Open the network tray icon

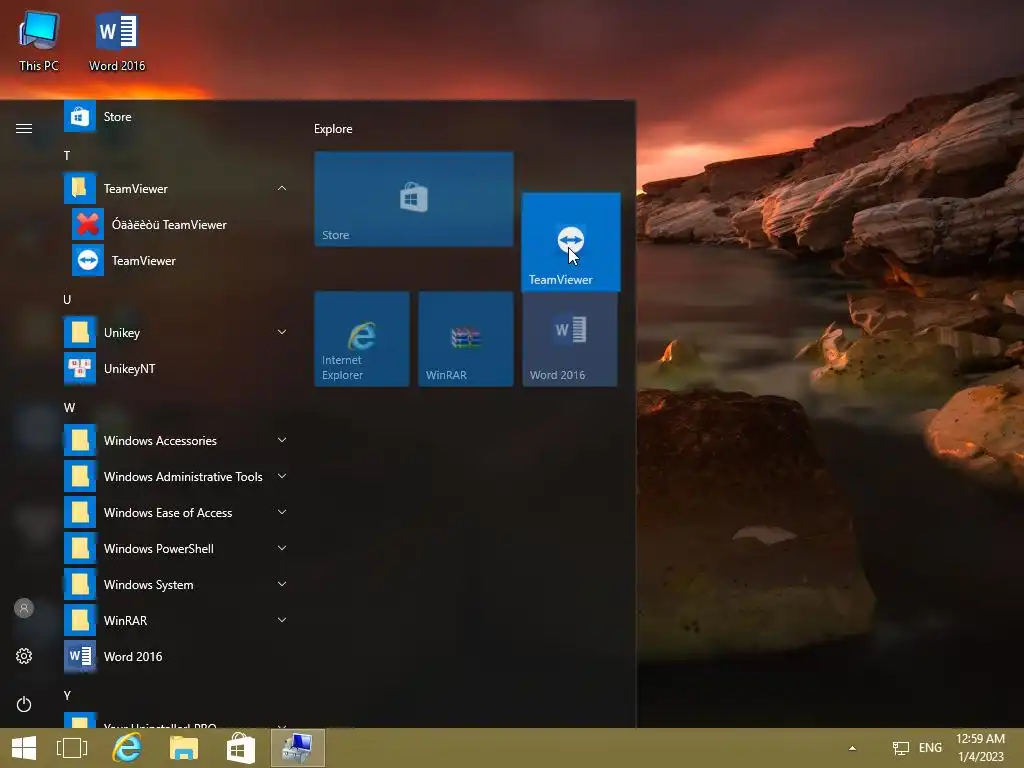coord(901,748)
